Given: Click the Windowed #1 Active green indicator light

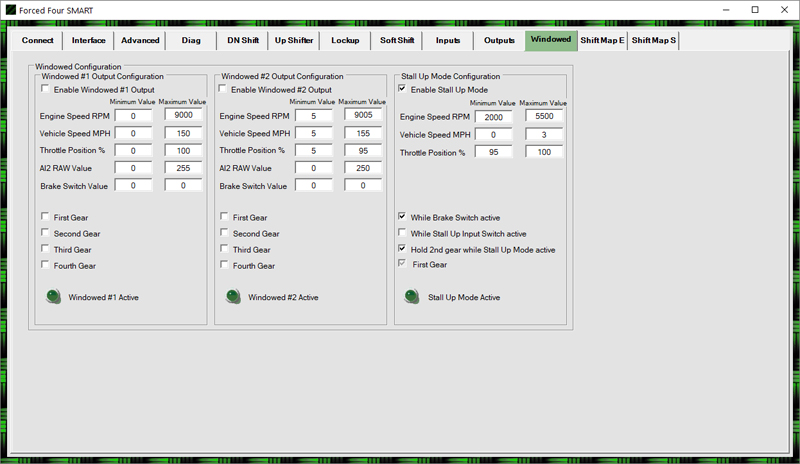Looking at the screenshot, I should click(x=52, y=297).
